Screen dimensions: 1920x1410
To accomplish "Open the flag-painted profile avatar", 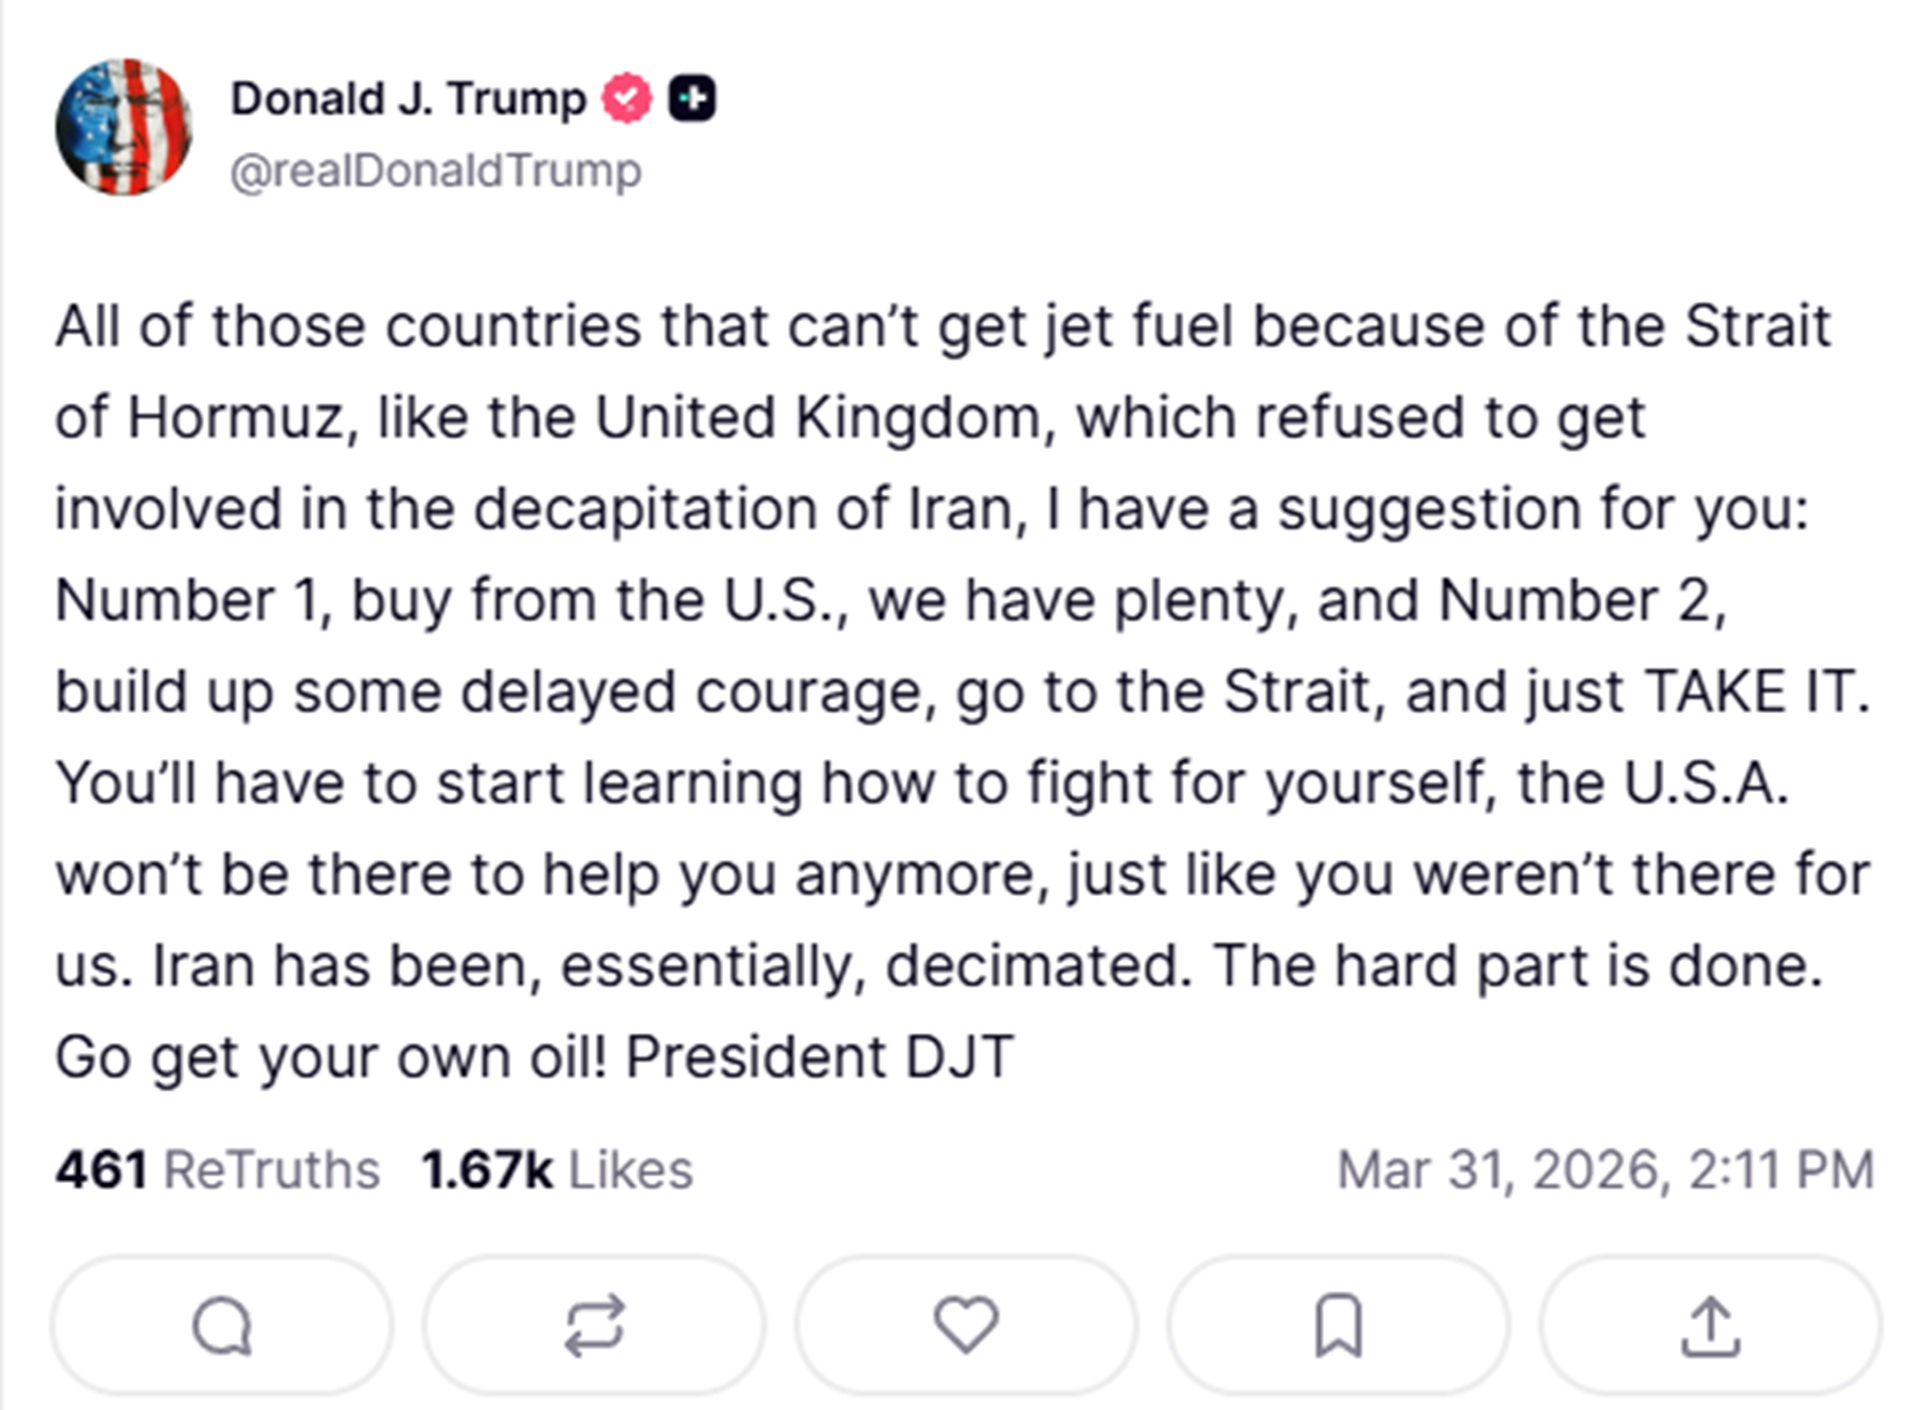I will (124, 127).
